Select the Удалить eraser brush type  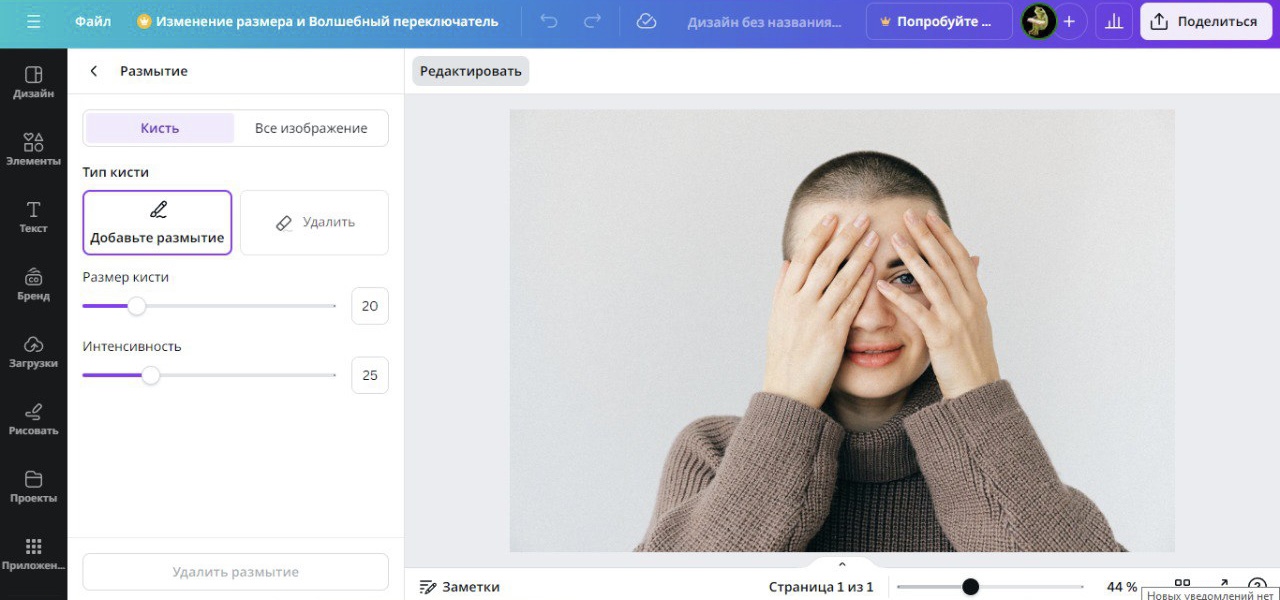pos(314,223)
